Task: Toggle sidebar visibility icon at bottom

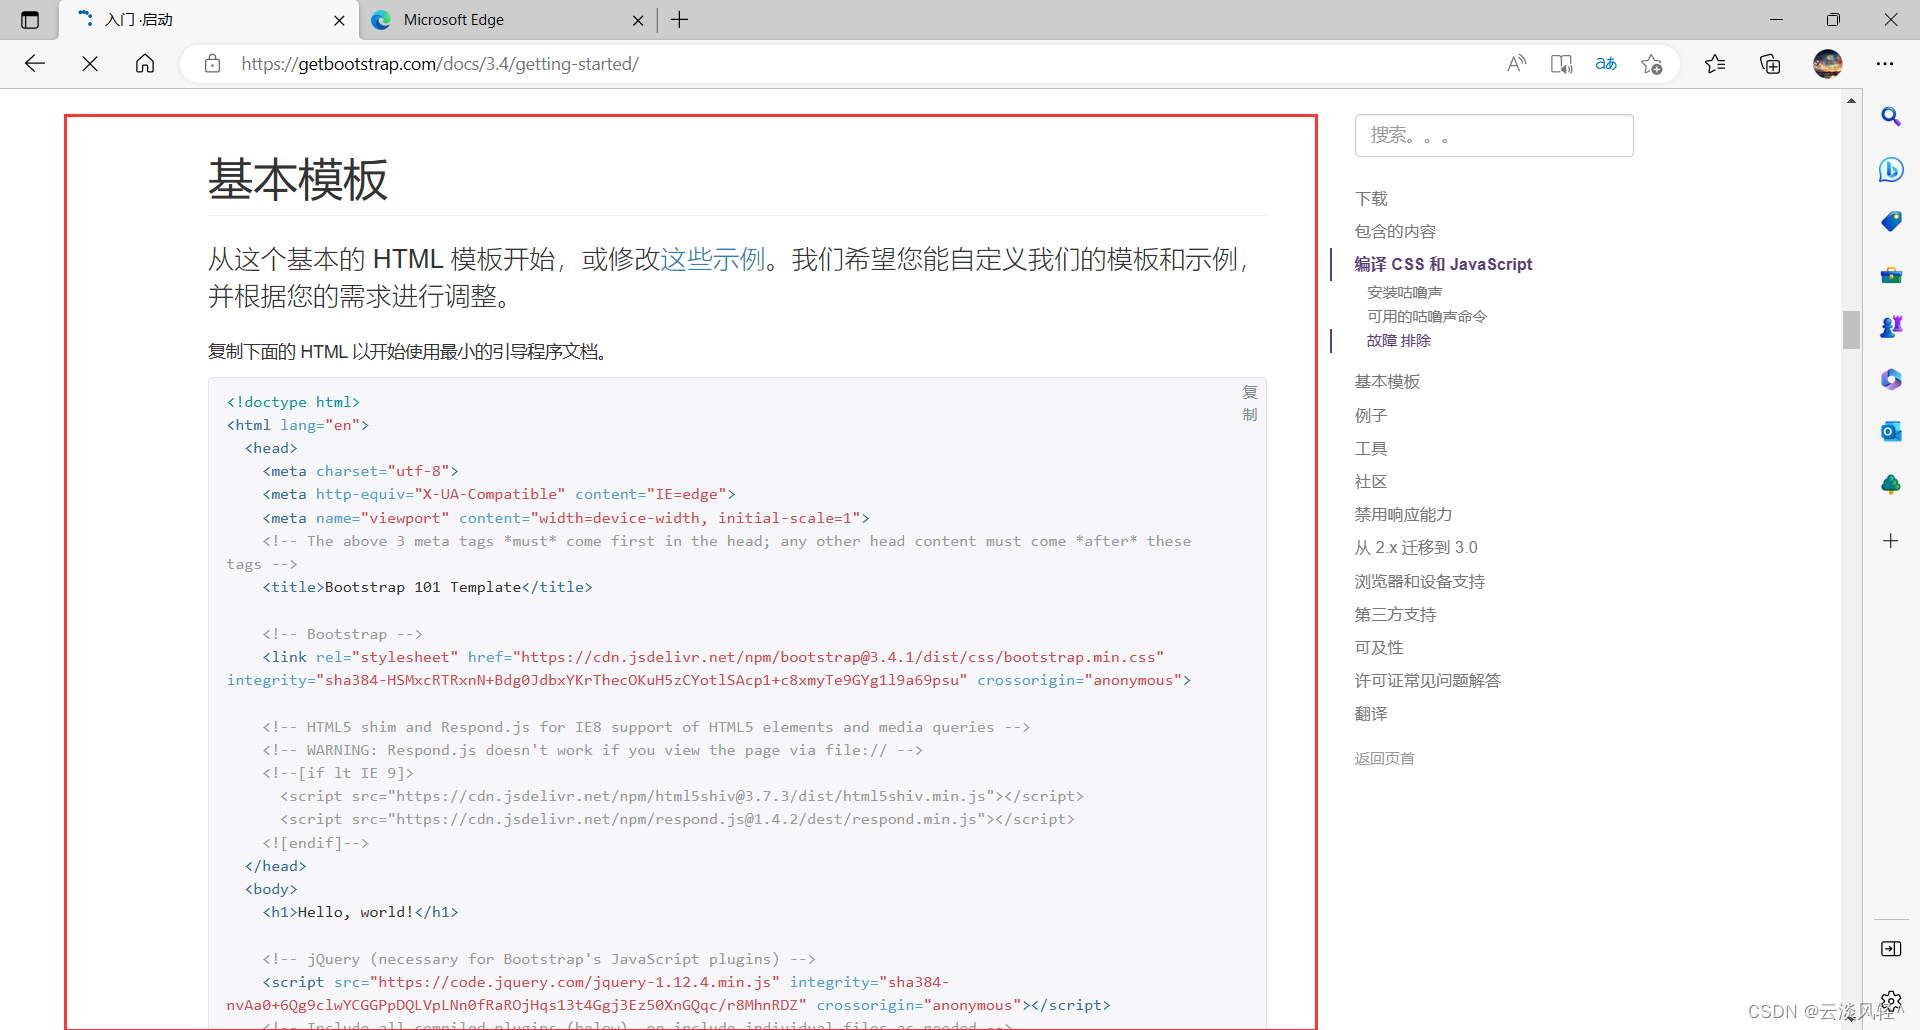Action: (x=1891, y=949)
